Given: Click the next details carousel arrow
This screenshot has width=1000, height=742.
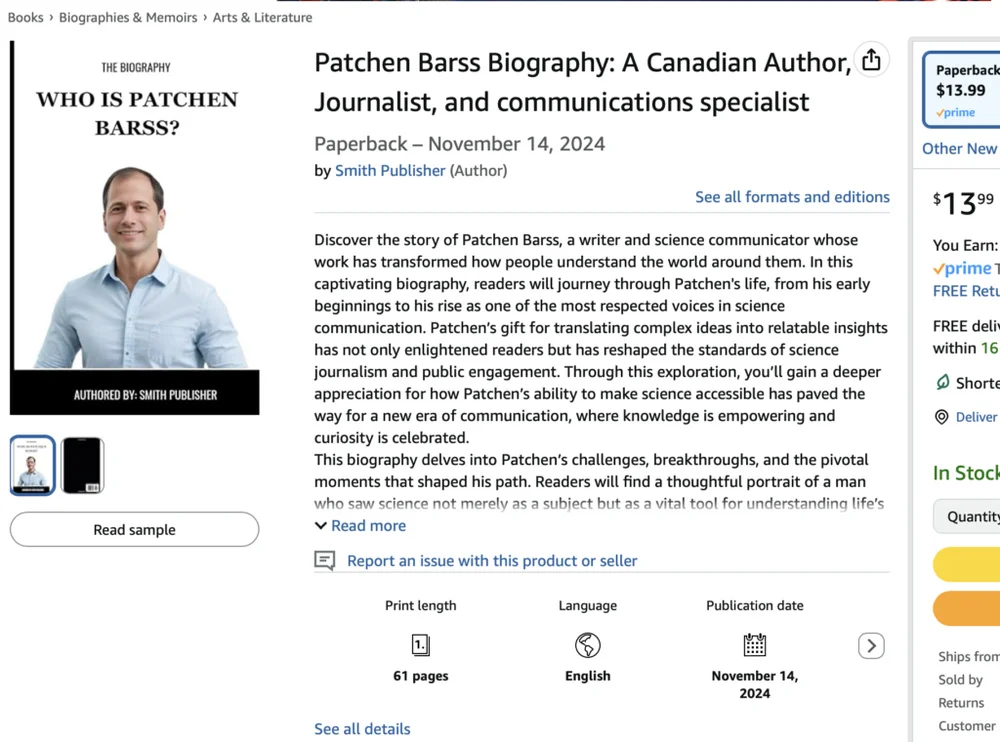Looking at the screenshot, I should (x=871, y=646).
